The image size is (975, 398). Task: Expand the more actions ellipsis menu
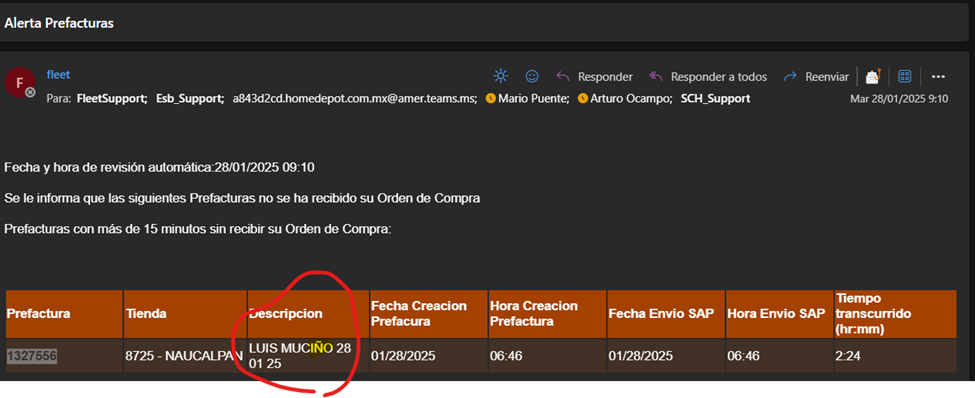pyautogui.click(x=938, y=76)
